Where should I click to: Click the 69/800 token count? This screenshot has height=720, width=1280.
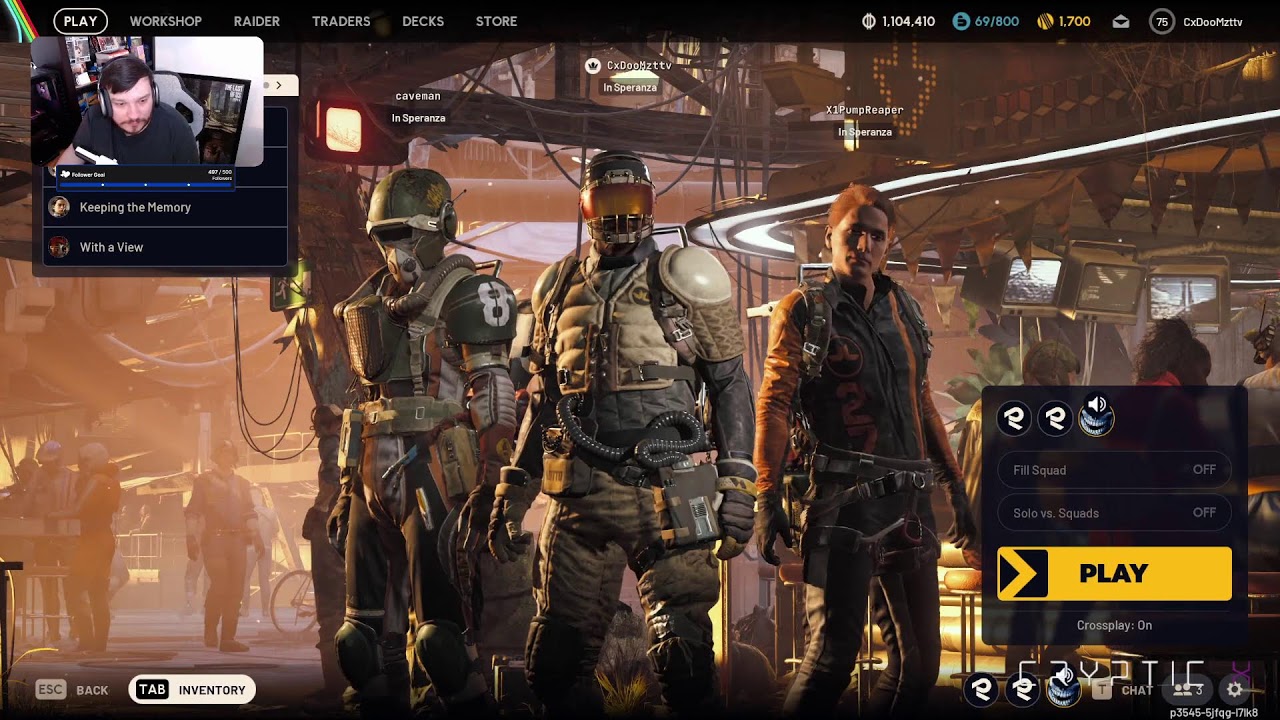pyautogui.click(x=997, y=21)
